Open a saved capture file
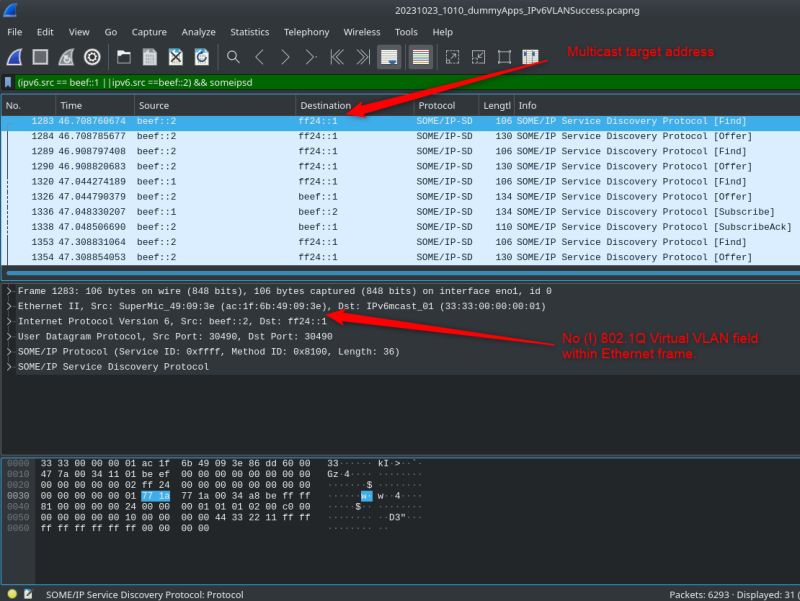Viewport: 800px width, 601px height. click(x=127, y=57)
